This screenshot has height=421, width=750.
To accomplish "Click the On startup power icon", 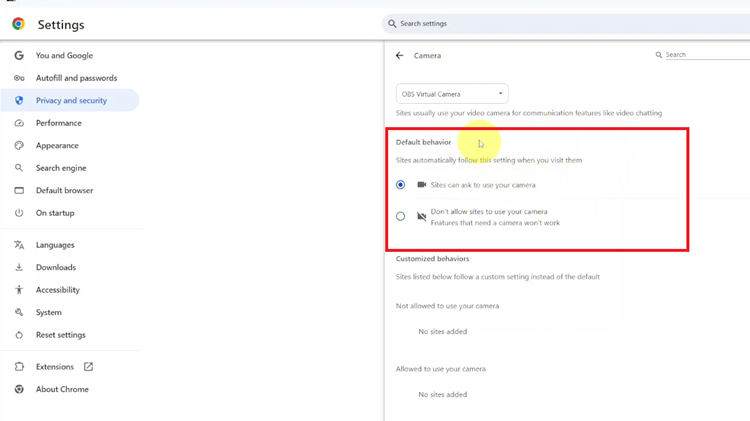I will pyautogui.click(x=19, y=213).
